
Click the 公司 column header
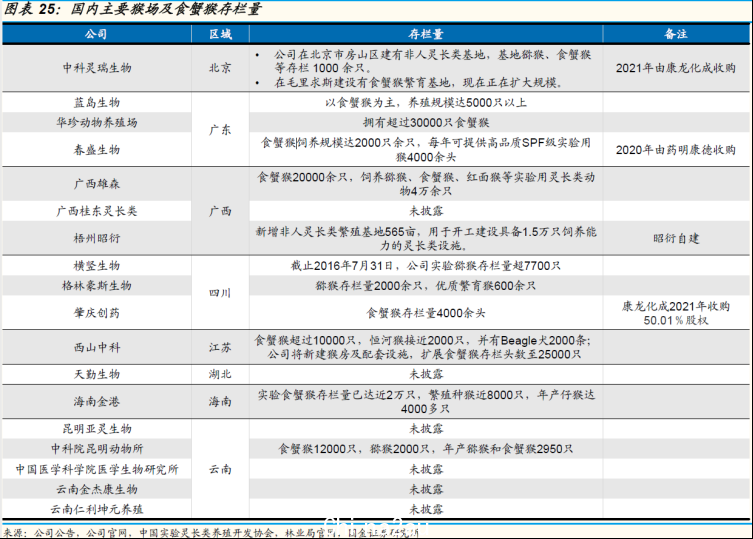point(96,34)
